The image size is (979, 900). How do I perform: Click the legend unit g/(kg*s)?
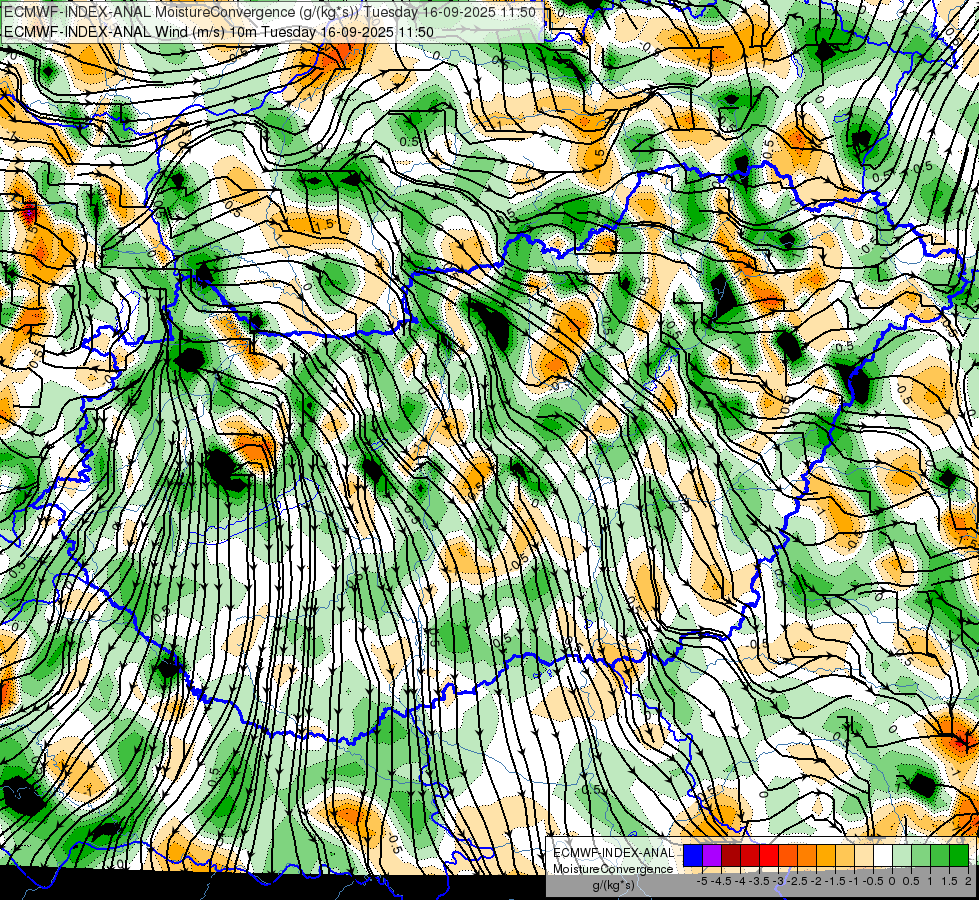pos(613,885)
